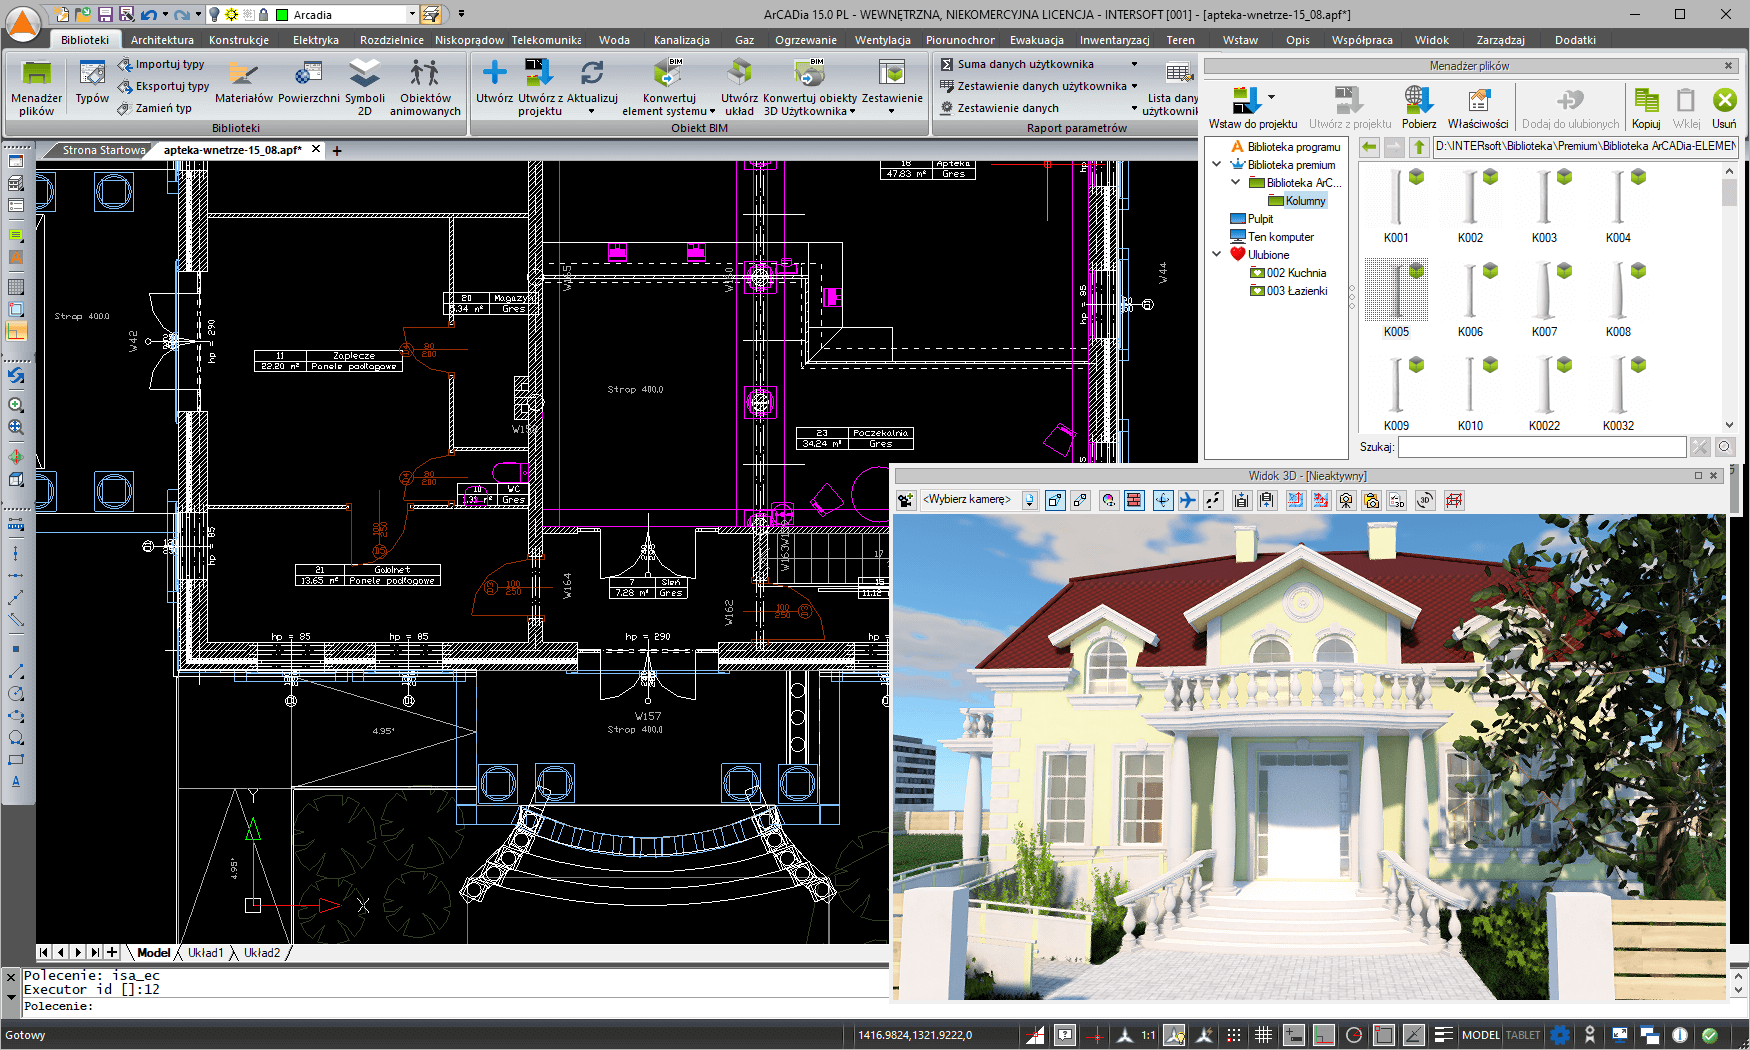Viewport: 1750px width, 1050px height.
Task: Click Pobierz in file manager
Action: point(1418,108)
